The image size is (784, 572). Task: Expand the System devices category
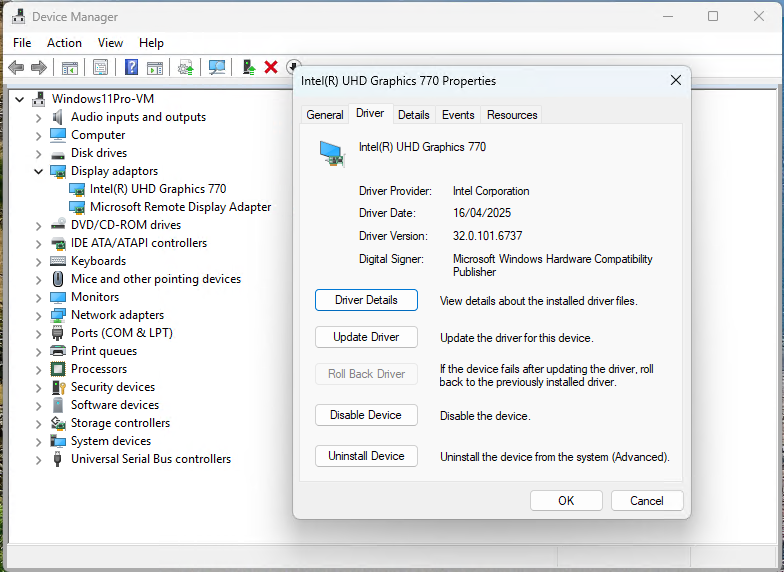pyautogui.click(x=38, y=442)
